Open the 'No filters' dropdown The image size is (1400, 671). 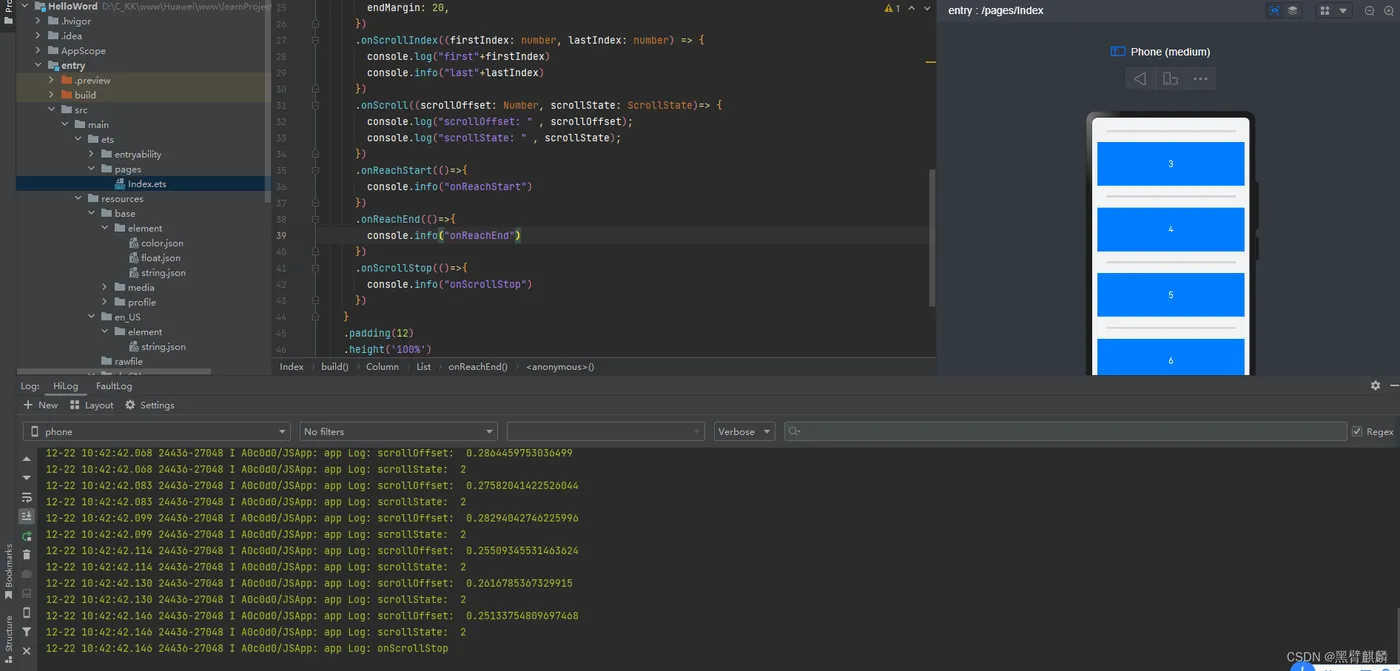398,432
